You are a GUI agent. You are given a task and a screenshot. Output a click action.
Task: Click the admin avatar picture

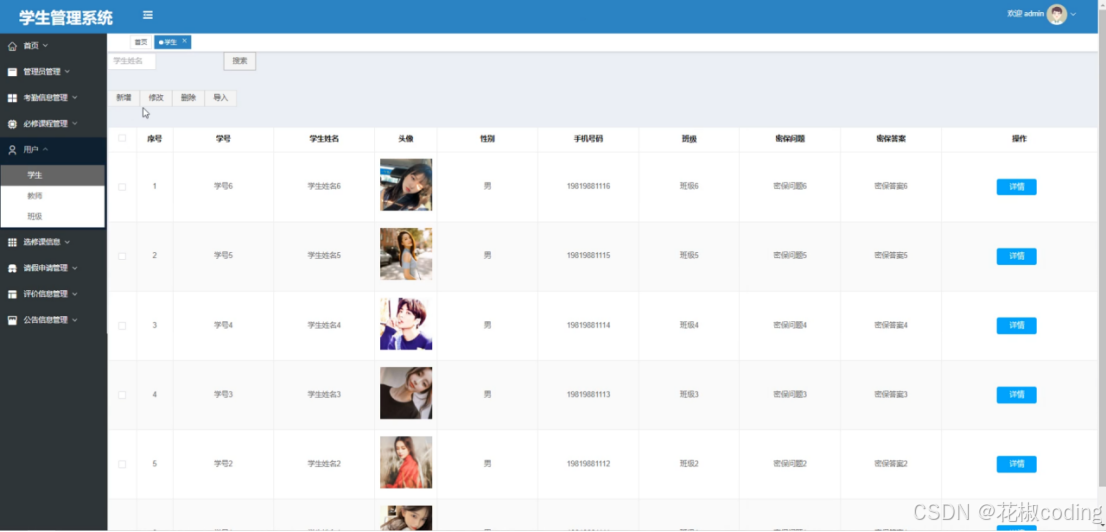pyautogui.click(x=1056, y=14)
